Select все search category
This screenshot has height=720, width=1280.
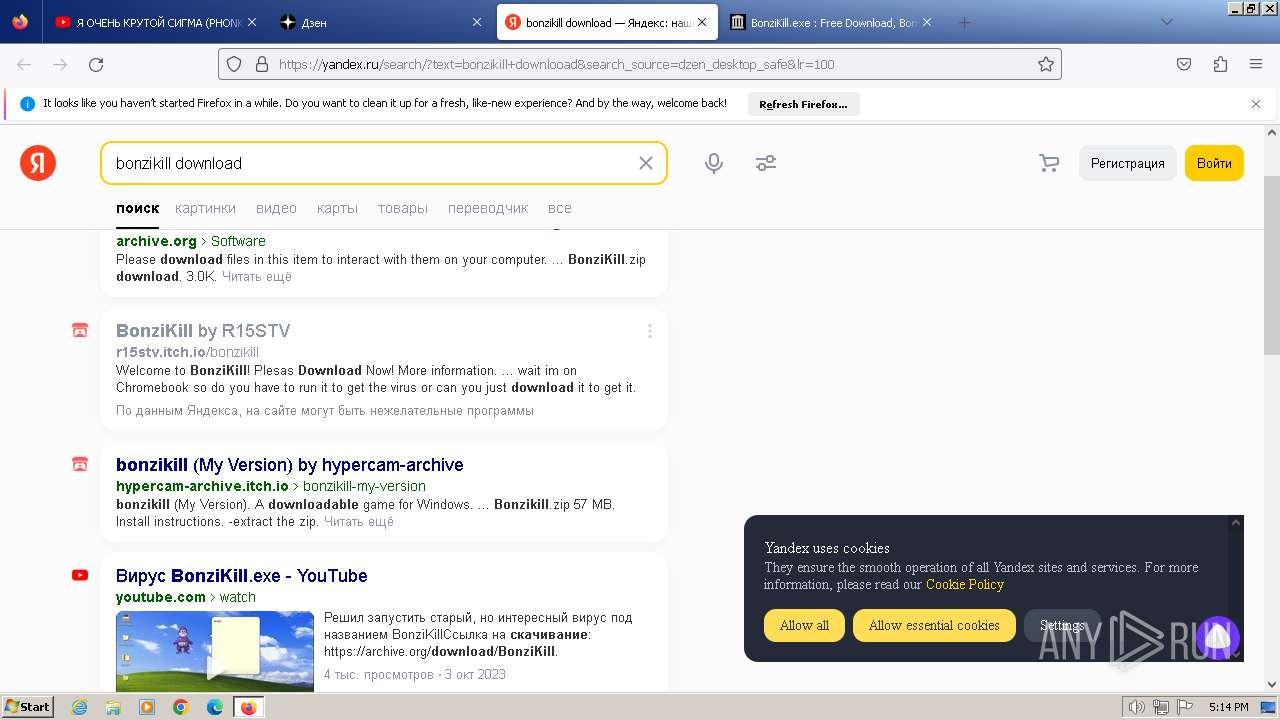click(x=560, y=208)
